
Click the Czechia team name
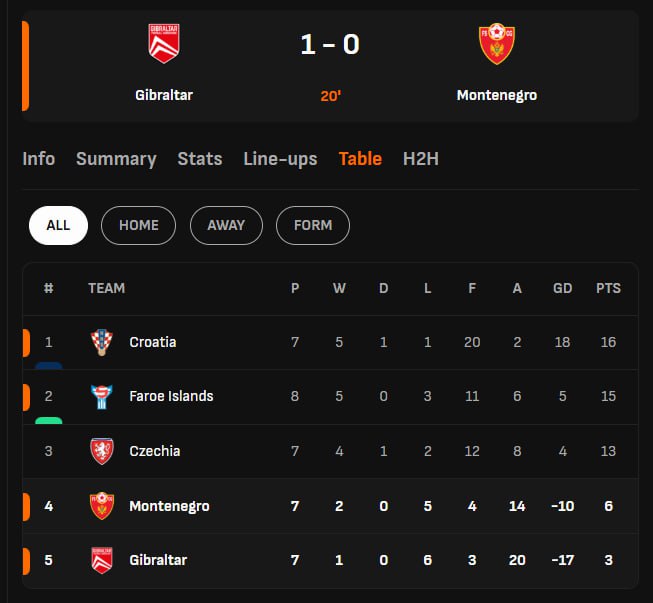tap(155, 451)
